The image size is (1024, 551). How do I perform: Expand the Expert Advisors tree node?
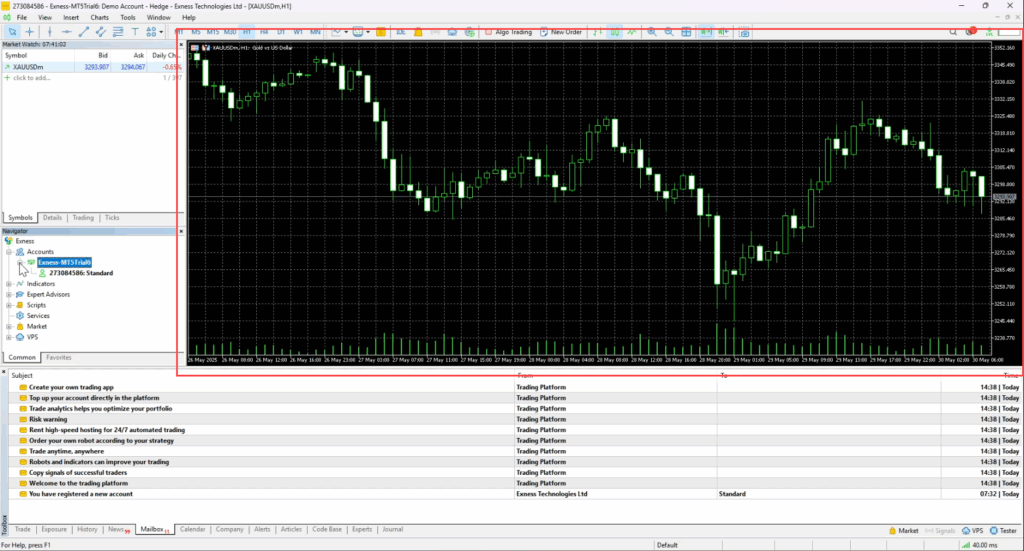[x=9, y=295]
